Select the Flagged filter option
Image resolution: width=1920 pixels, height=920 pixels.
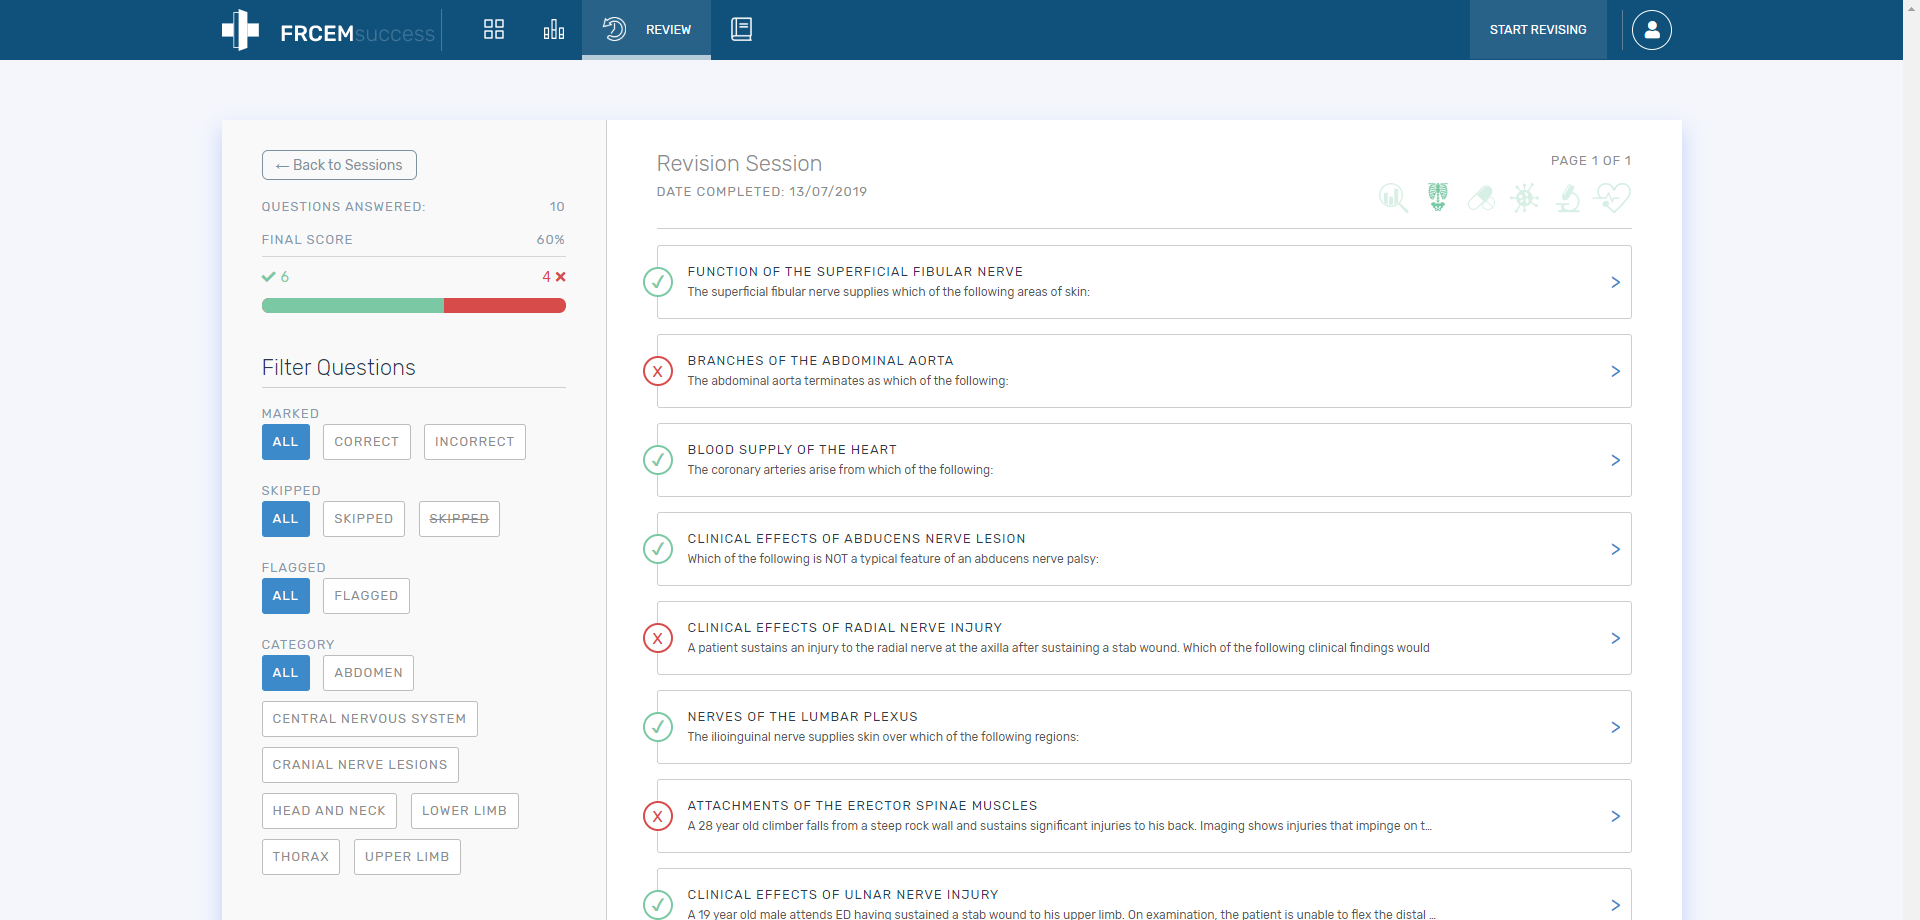(x=366, y=596)
